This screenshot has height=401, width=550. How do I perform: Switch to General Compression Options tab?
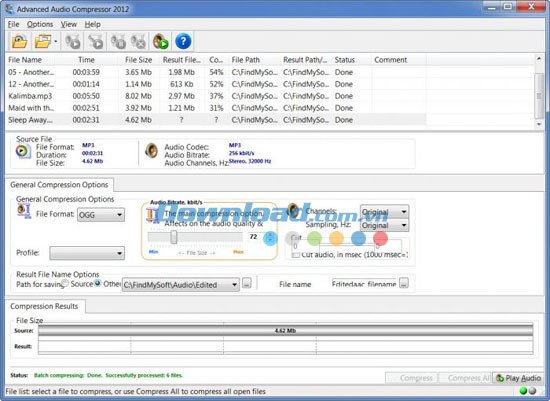coord(59,185)
